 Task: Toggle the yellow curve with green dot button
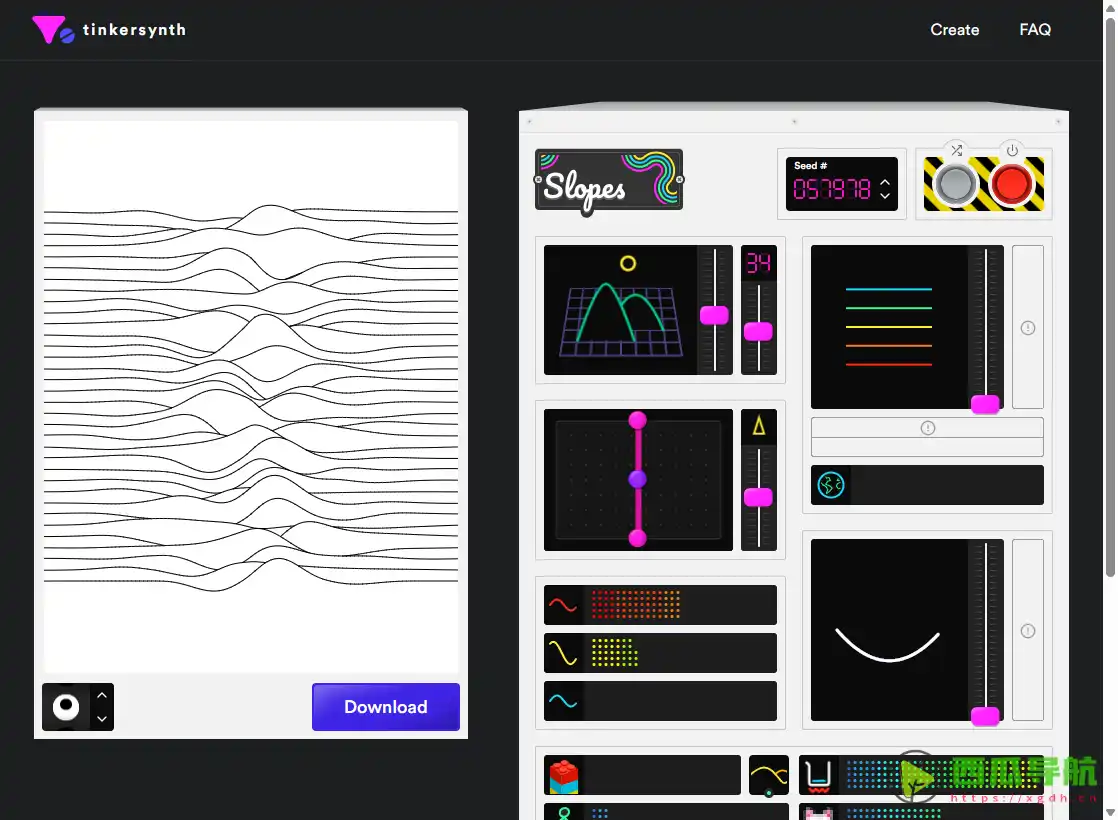tap(768, 775)
